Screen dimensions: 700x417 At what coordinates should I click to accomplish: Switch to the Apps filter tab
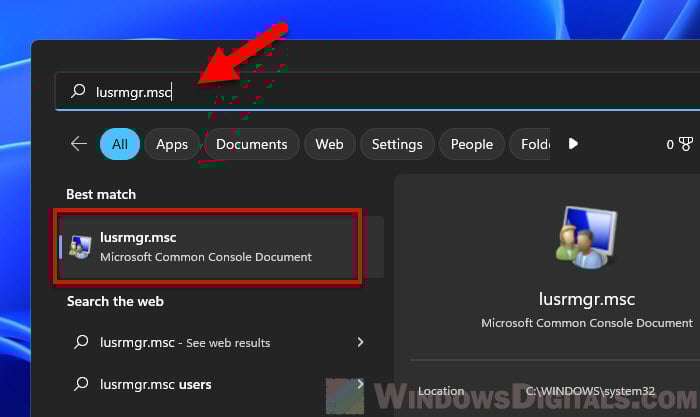172,144
